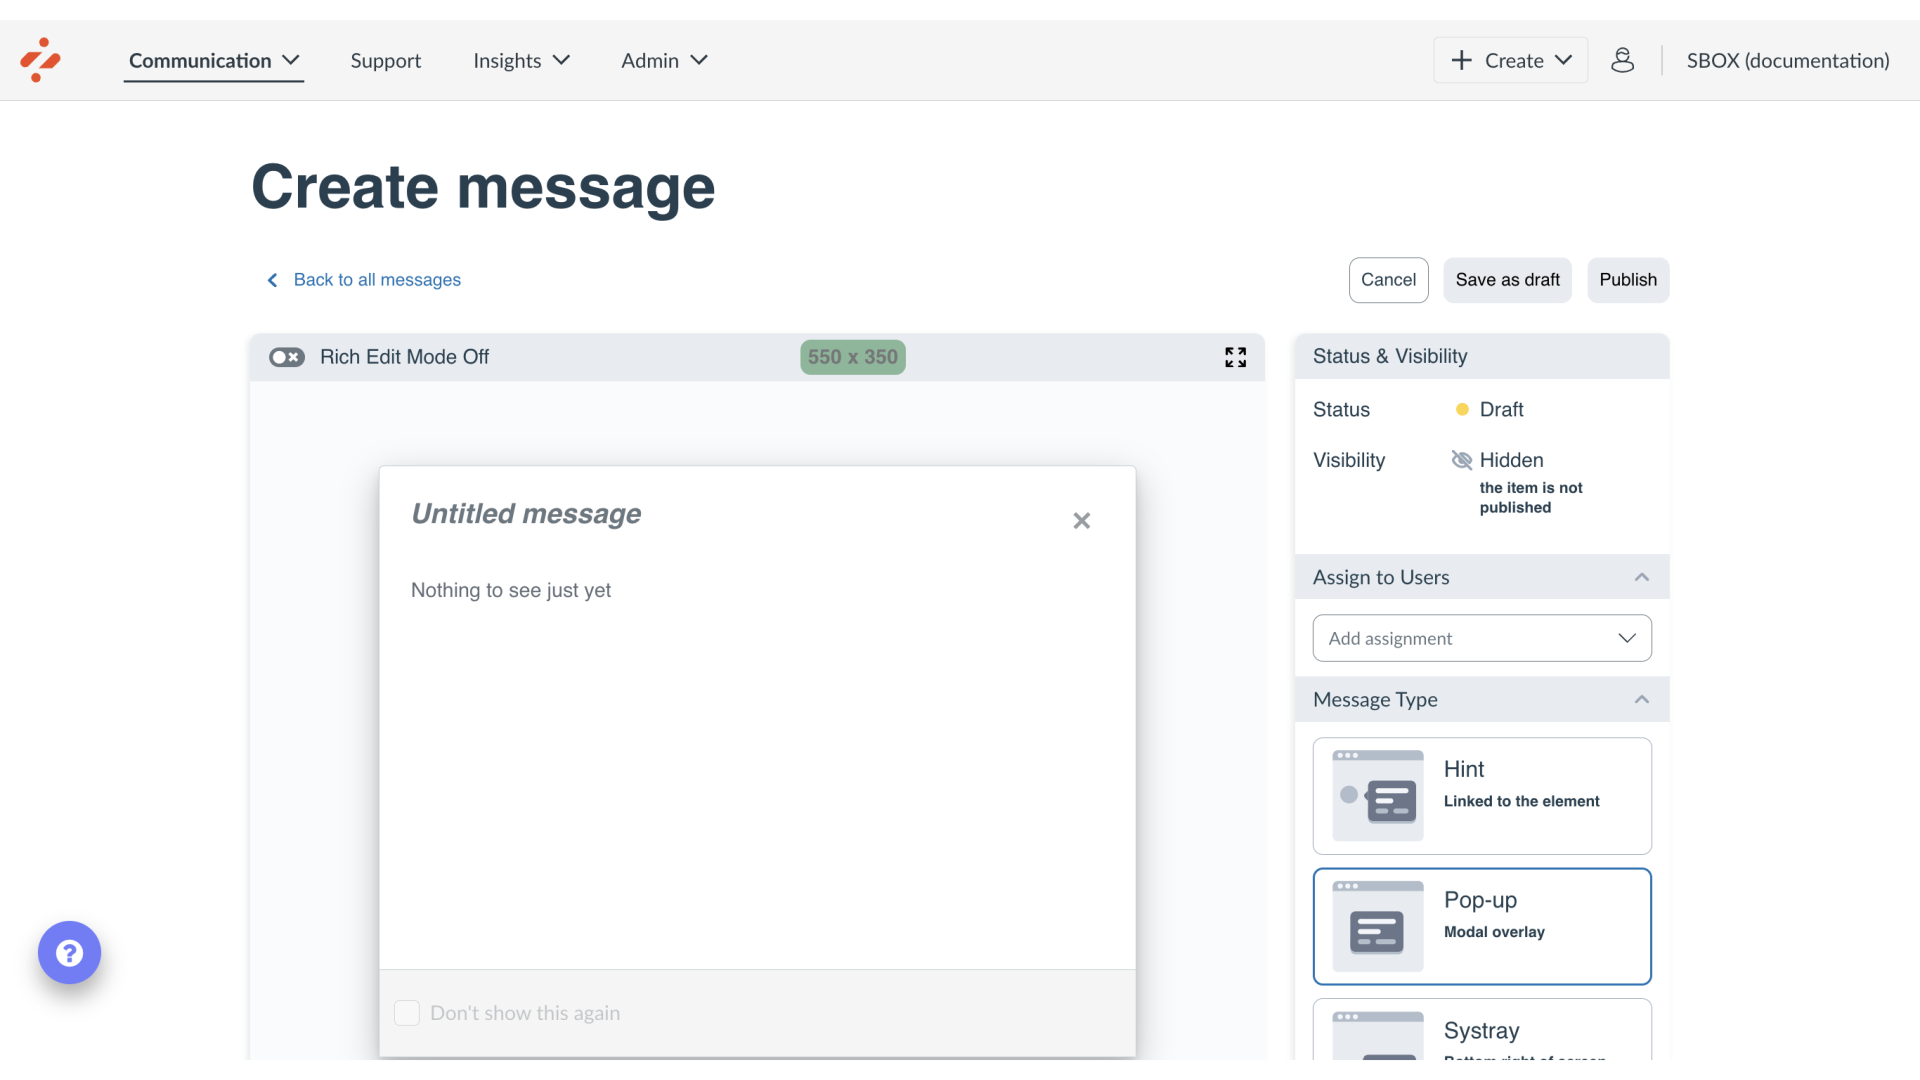The width and height of the screenshot is (1920, 1080).
Task: Go to Support page
Action: coord(385,60)
